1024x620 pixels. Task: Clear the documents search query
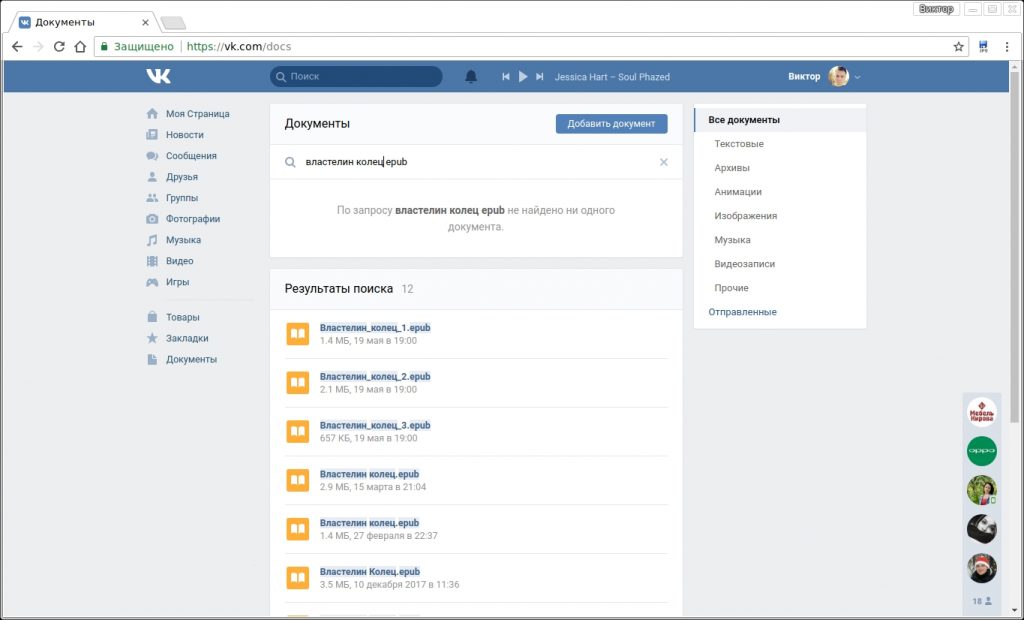(664, 162)
